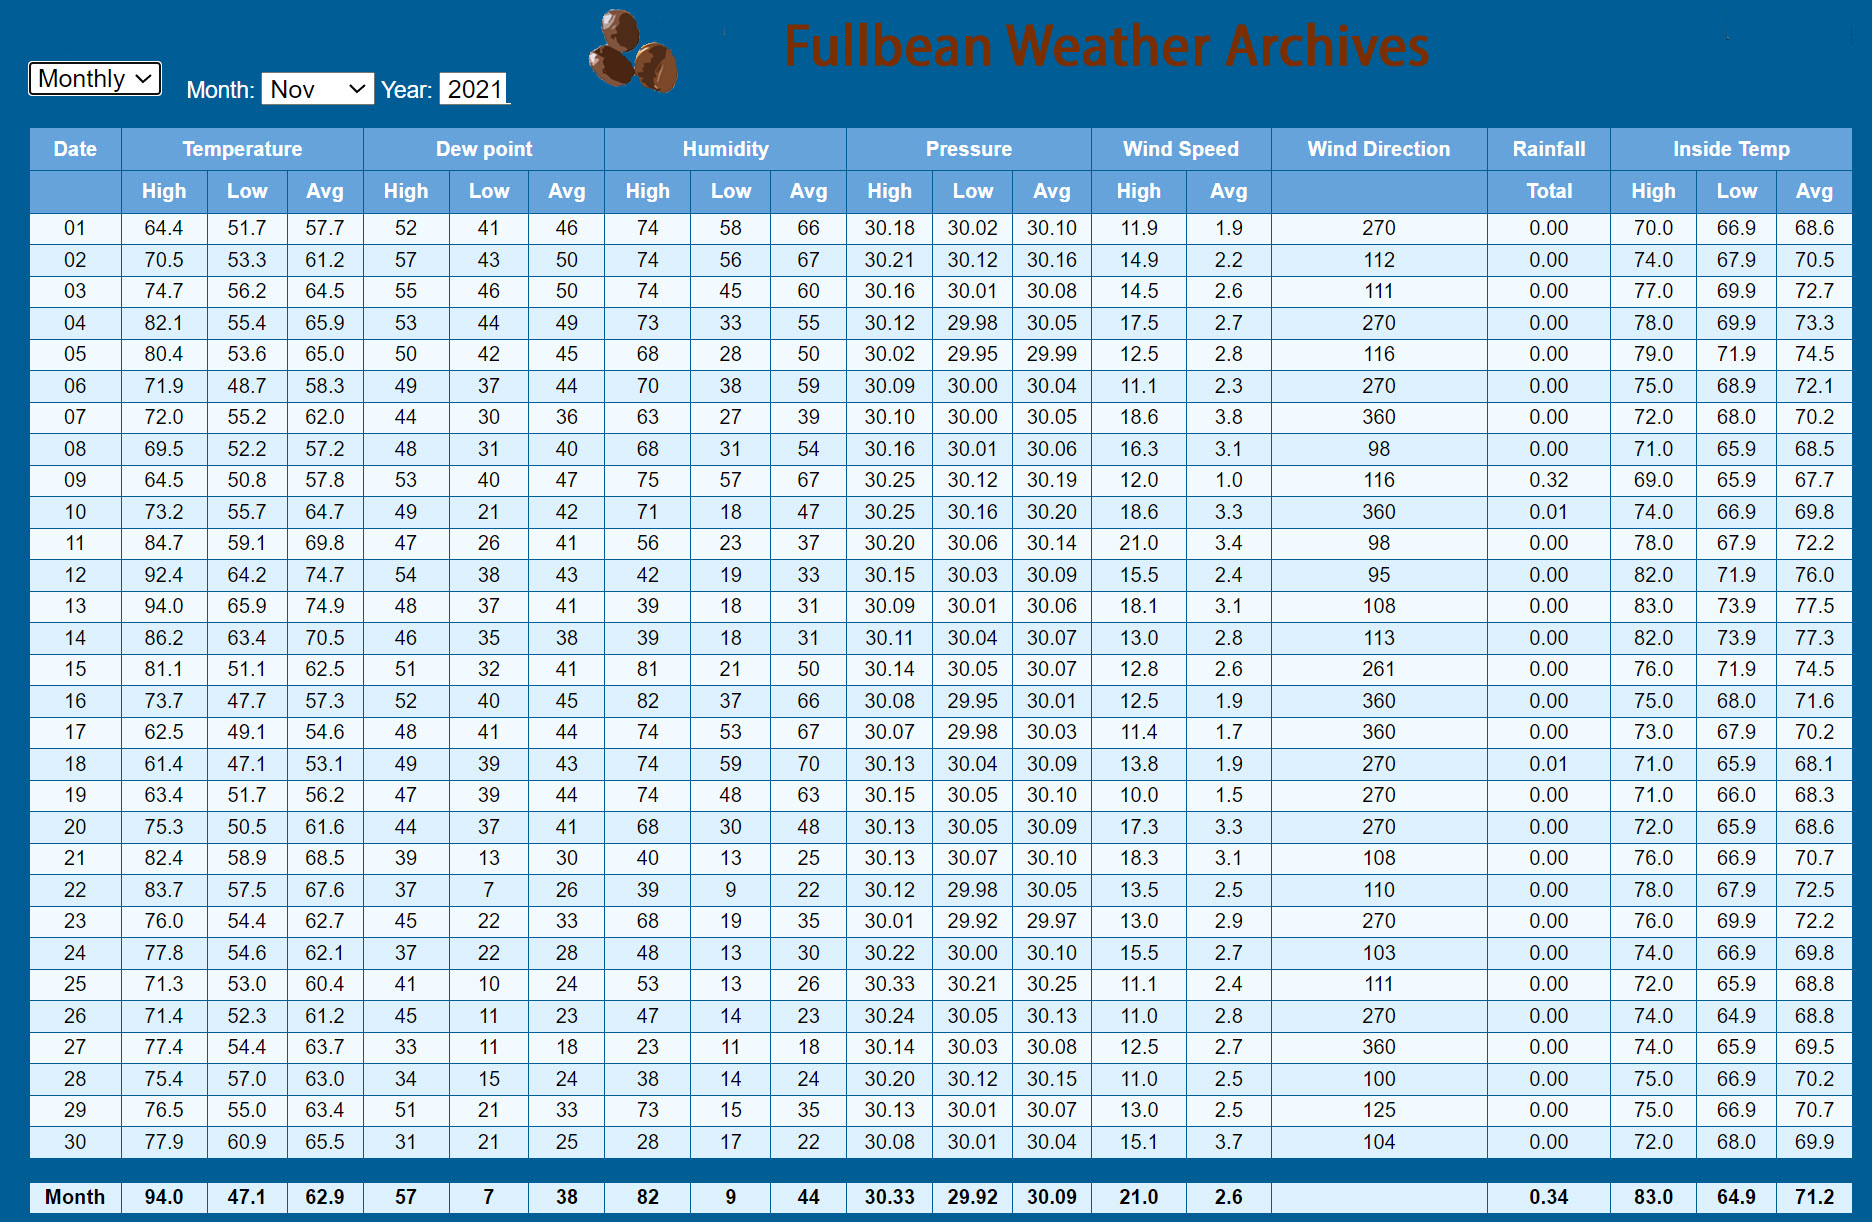Click the Fullbean Weather Archives title
This screenshot has height=1222, width=1872.
coord(1106,46)
